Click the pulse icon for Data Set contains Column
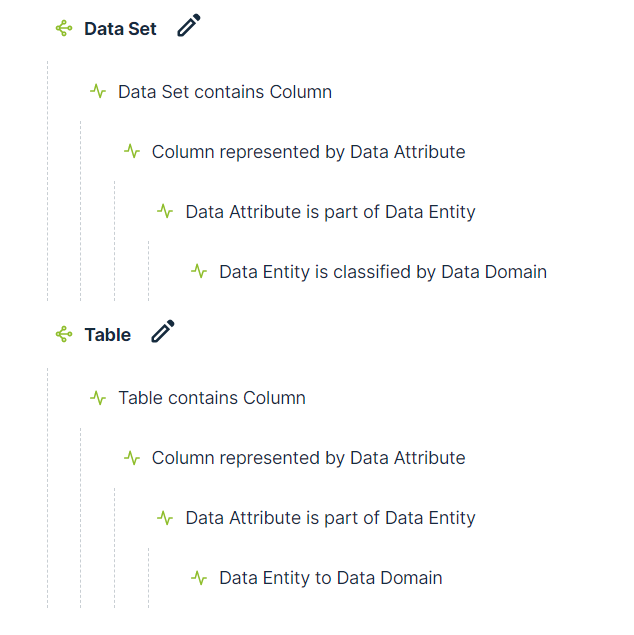This screenshot has width=634, height=635. (98, 92)
